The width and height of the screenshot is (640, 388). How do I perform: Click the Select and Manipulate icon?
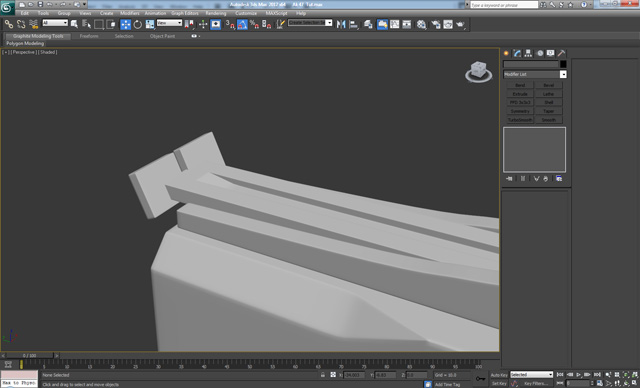203,24
